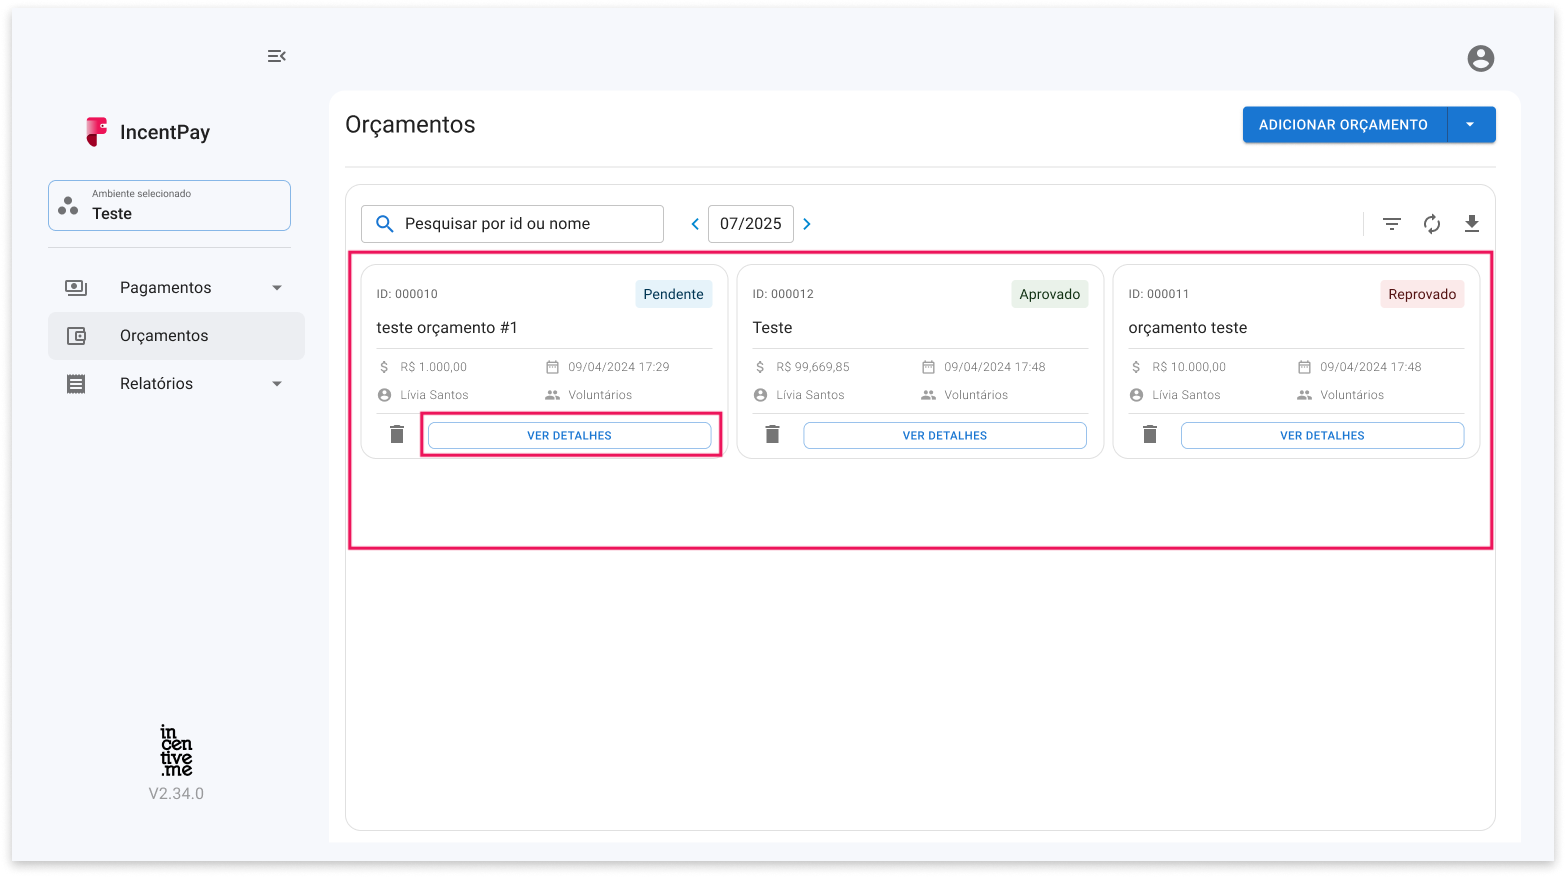Viewport: 1566px width, 877px height.
Task: Click the Aprovado status badge
Action: coord(1050,294)
